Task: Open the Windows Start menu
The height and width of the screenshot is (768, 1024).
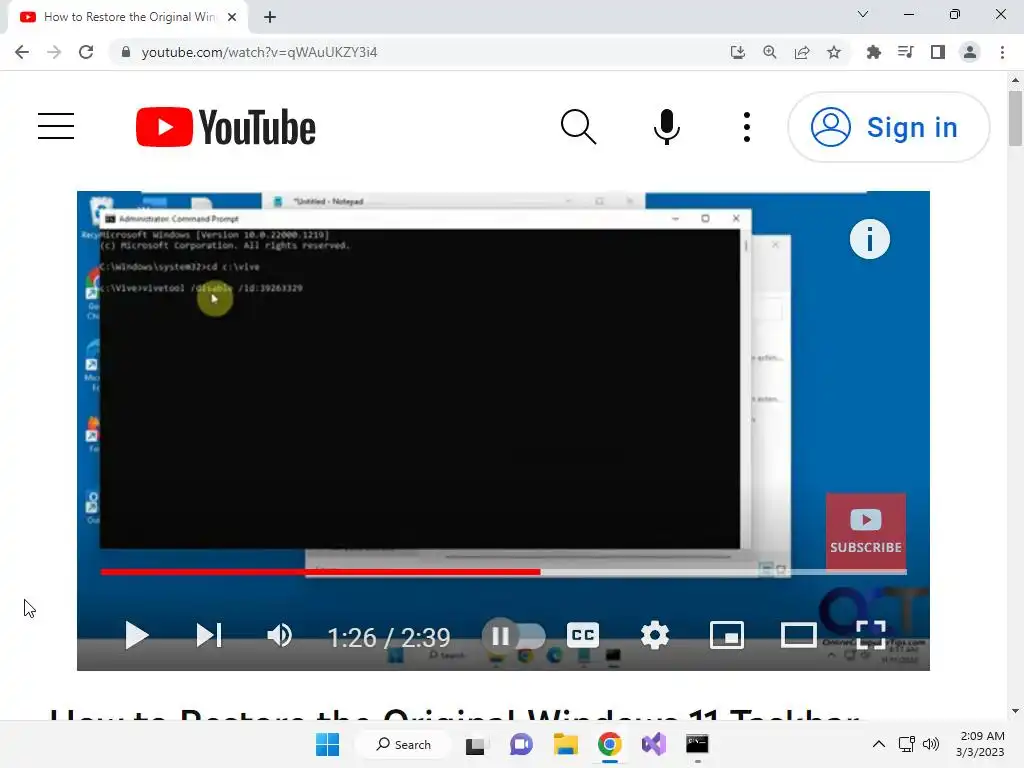Action: click(x=327, y=744)
